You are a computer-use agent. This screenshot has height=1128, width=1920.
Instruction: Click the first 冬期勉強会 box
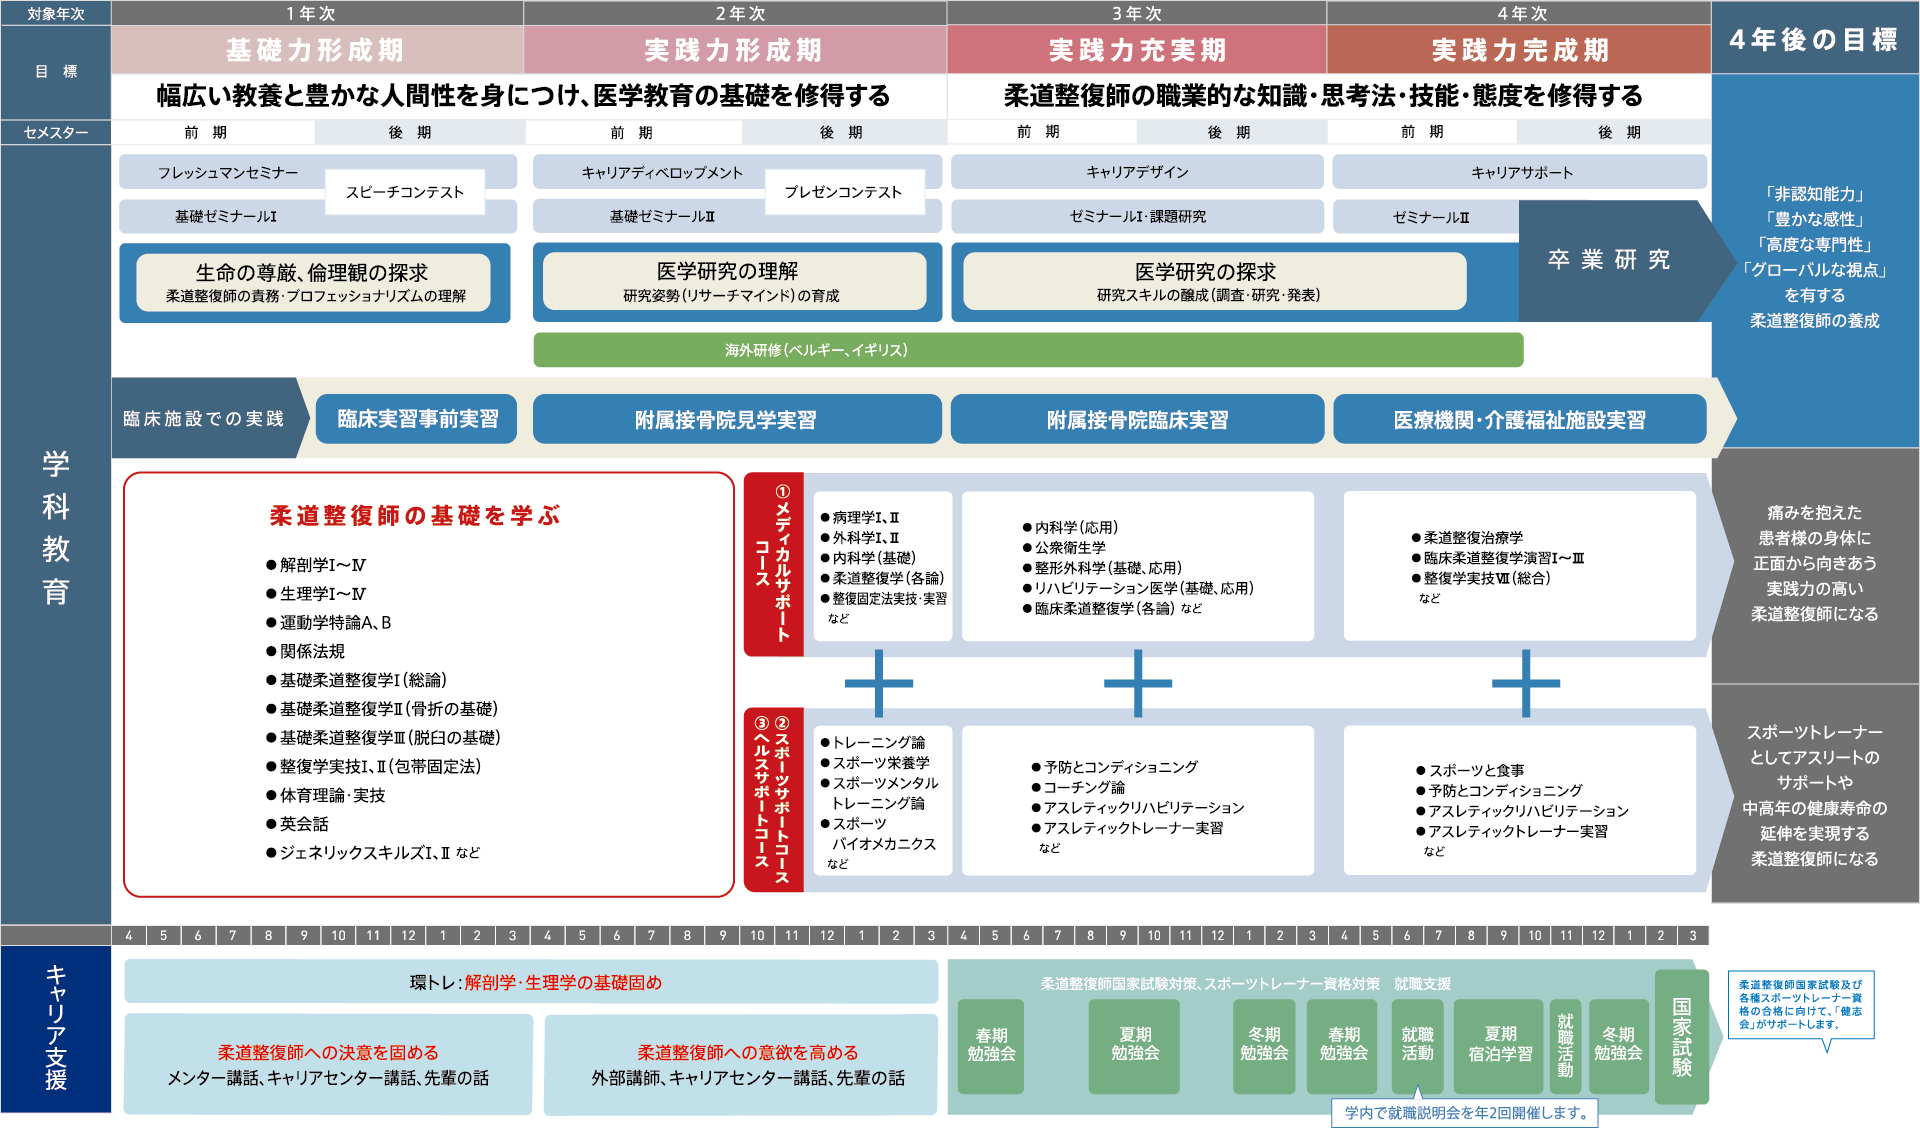click(x=1264, y=1045)
